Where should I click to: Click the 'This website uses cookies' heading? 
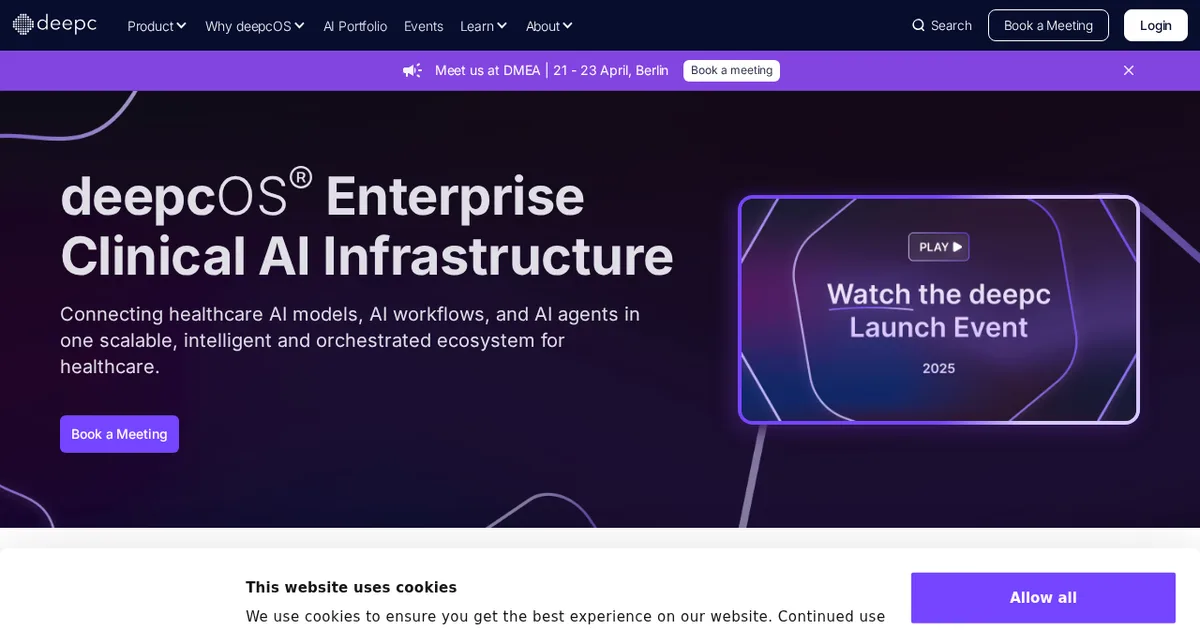pyautogui.click(x=351, y=588)
